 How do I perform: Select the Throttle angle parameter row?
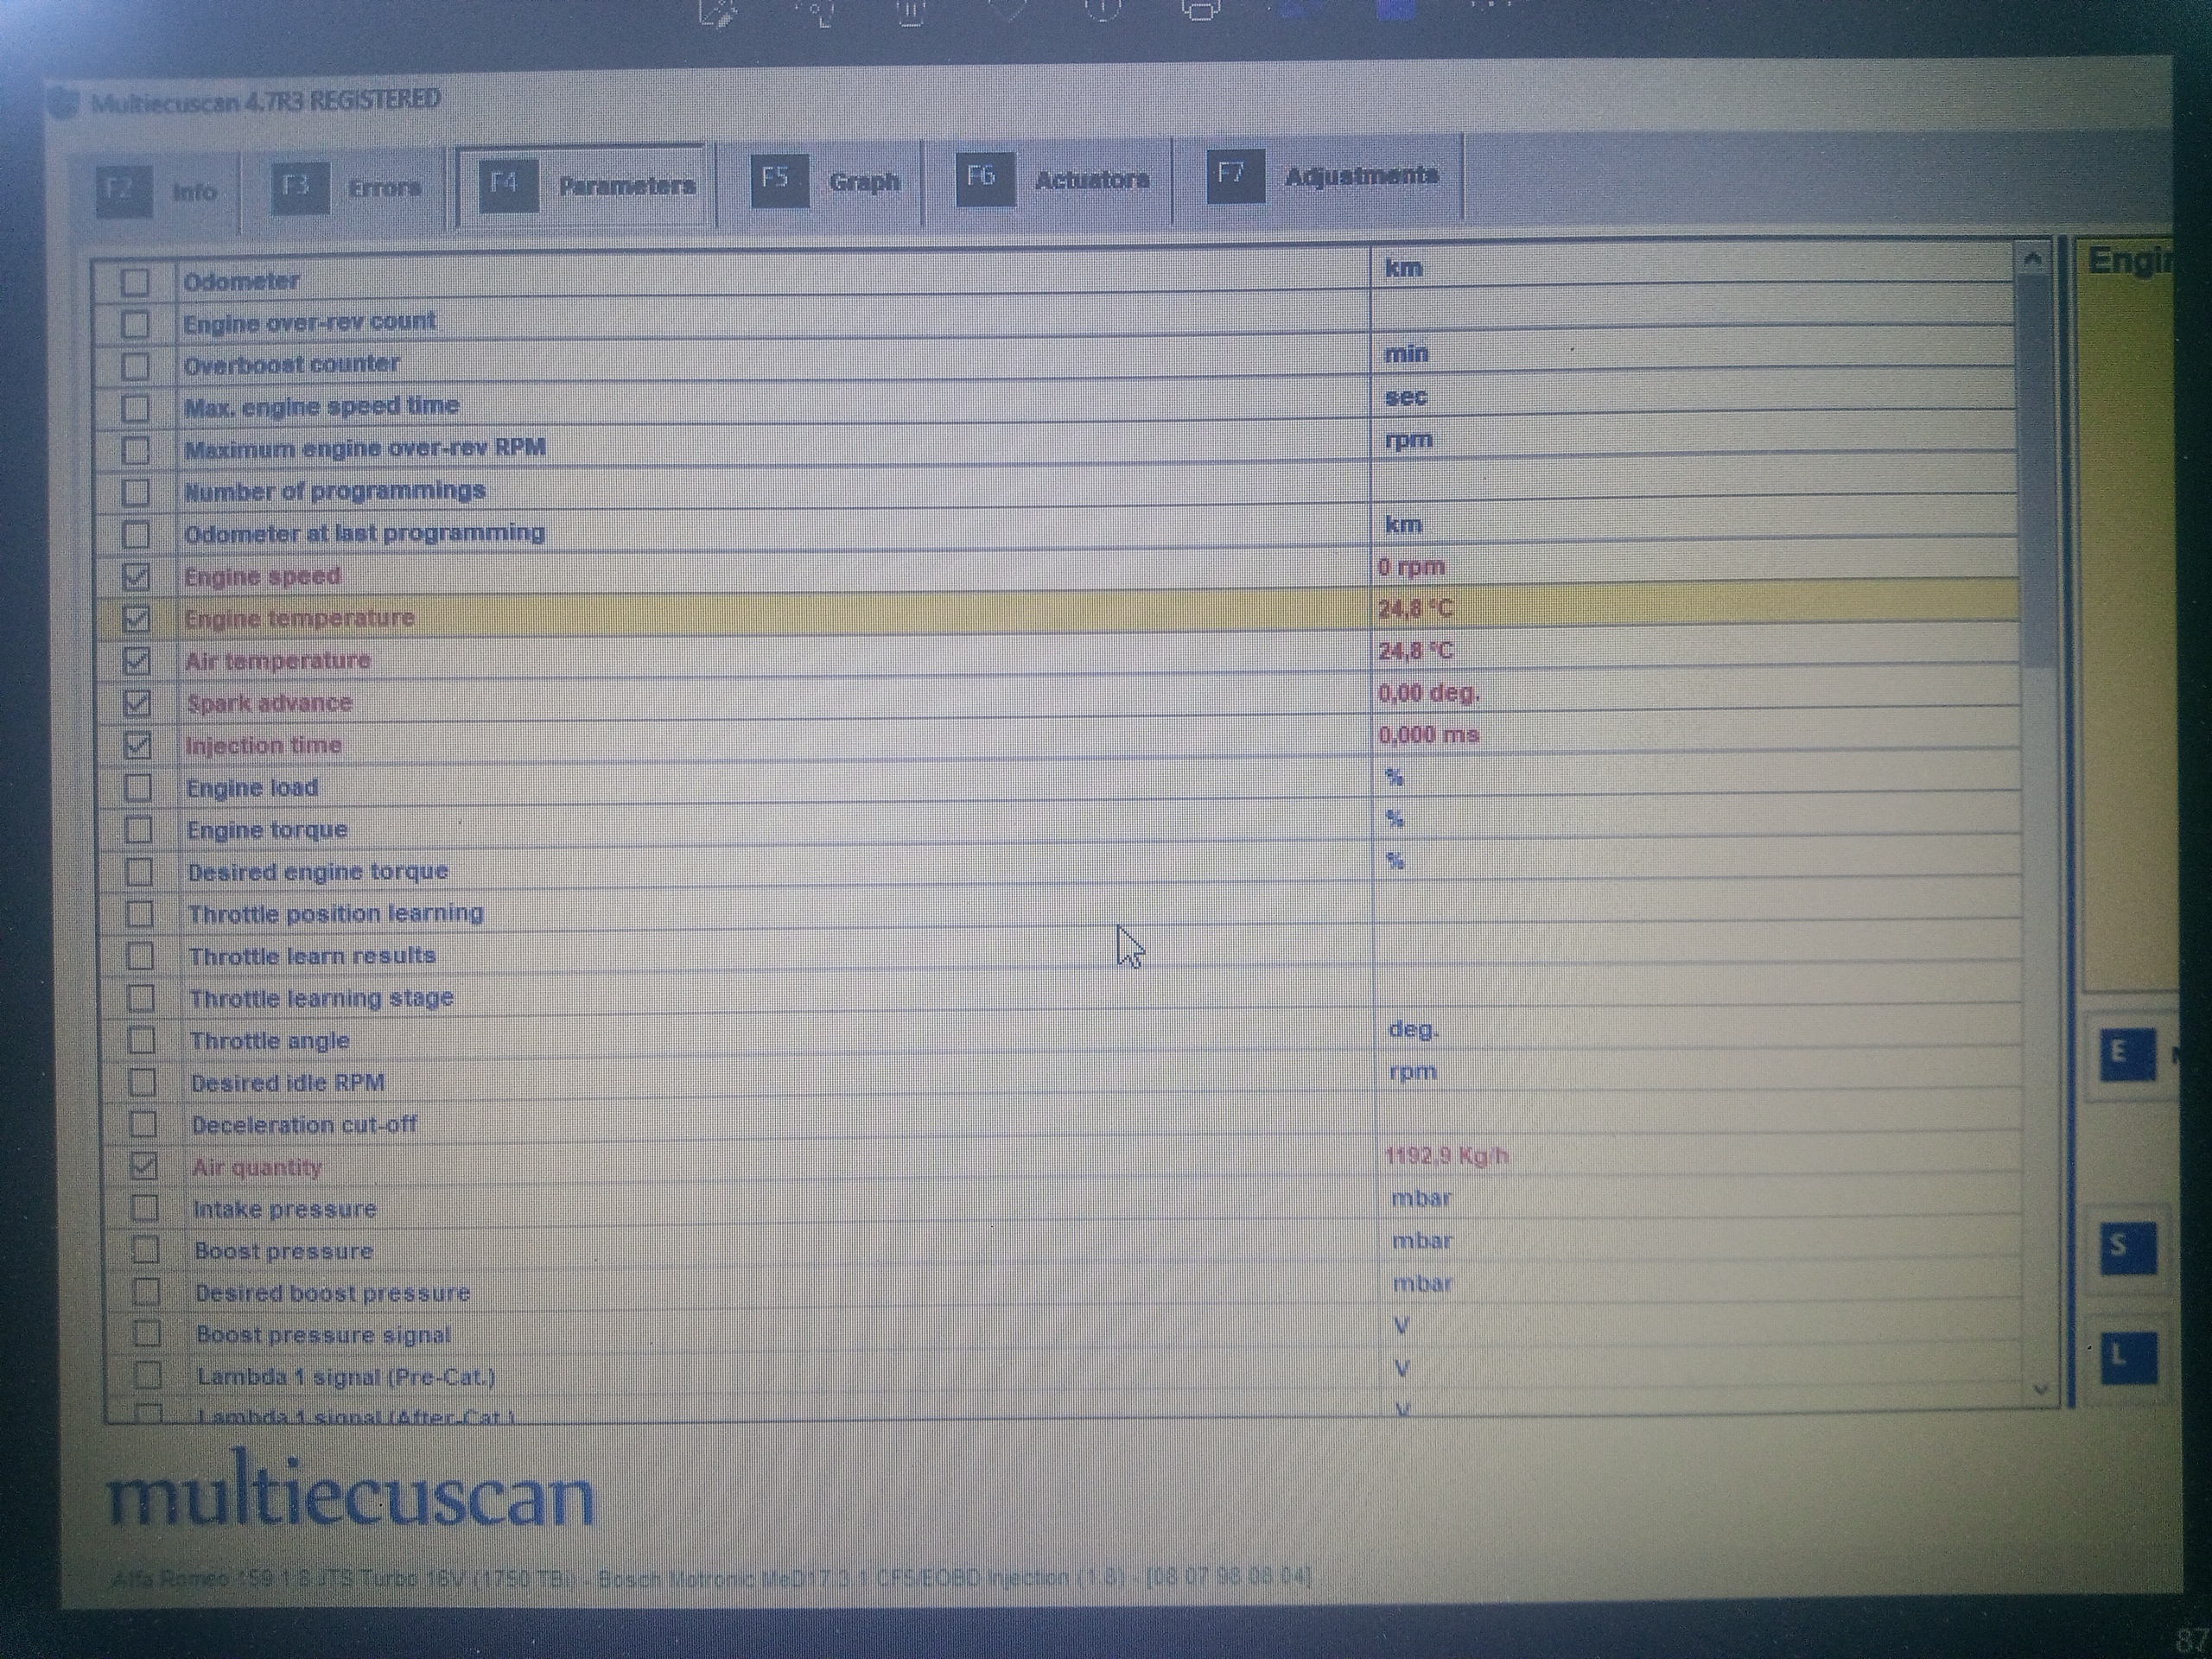pyautogui.click(x=270, y=1041)
